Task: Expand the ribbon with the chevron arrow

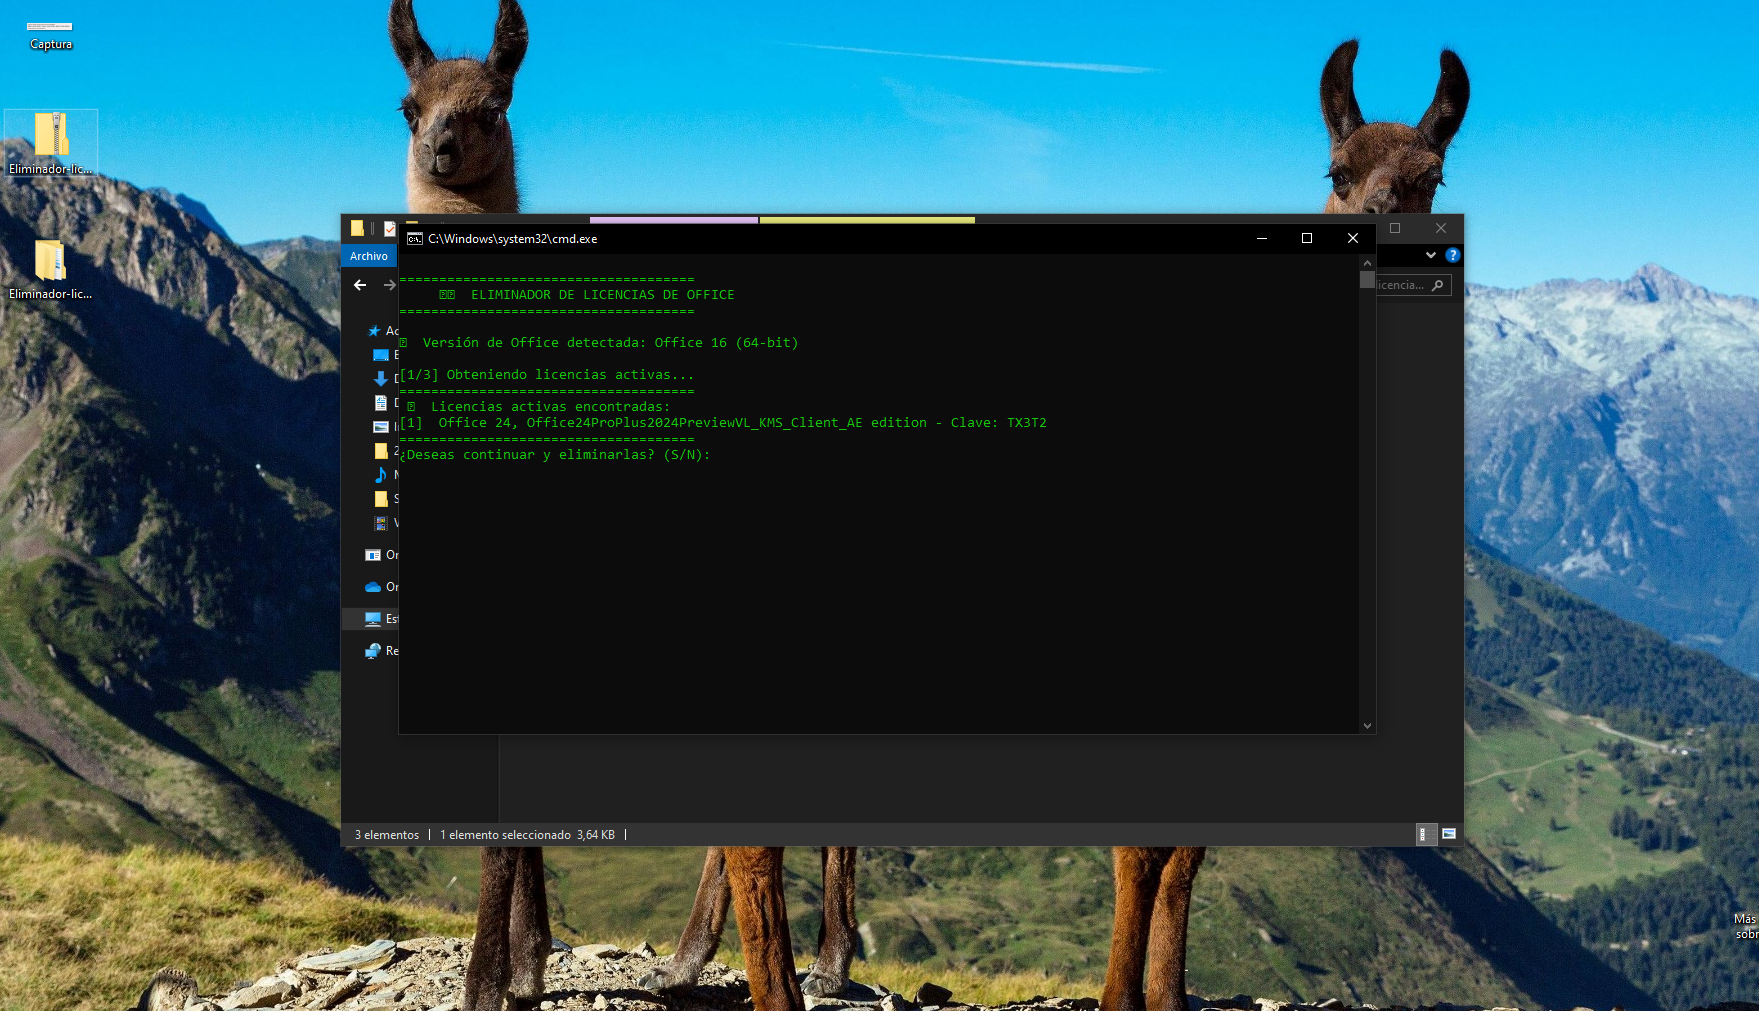Action: tap(1430, 255)
